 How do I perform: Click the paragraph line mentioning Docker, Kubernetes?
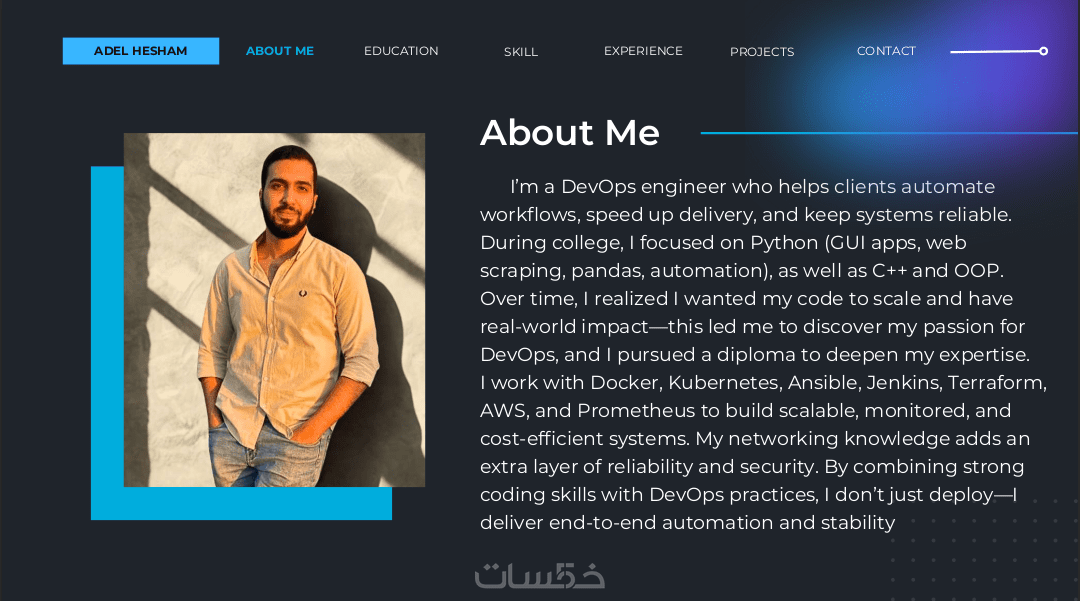[763, 382]
